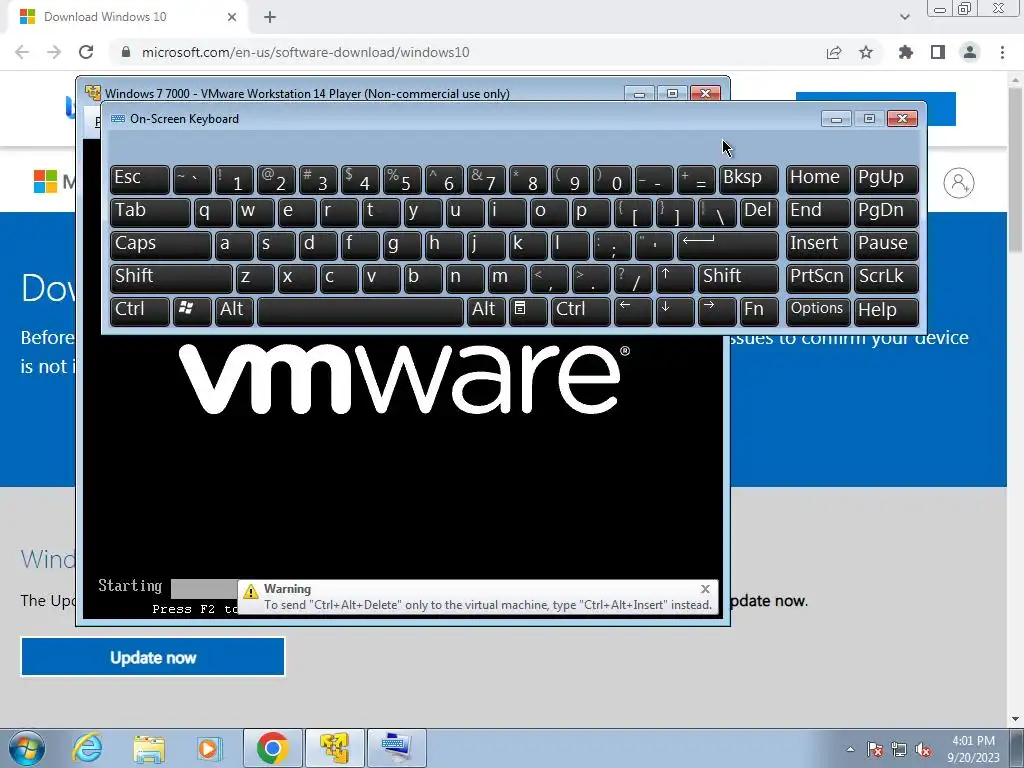Open Chrome side panel icon
1024x768 pixels.
pos(938,52)
